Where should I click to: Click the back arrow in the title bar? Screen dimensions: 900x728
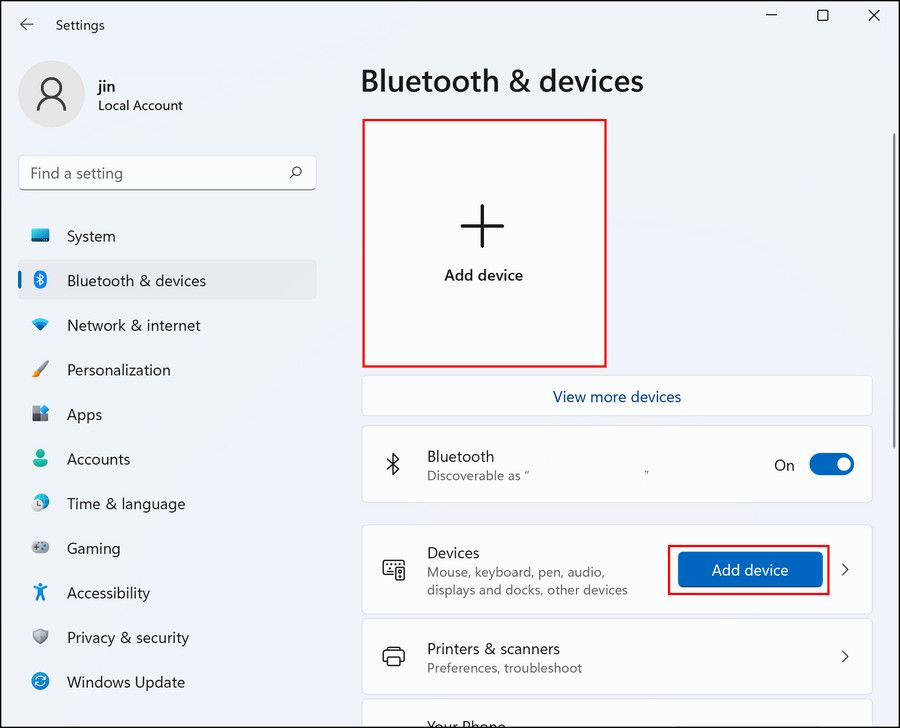[26, 25]
